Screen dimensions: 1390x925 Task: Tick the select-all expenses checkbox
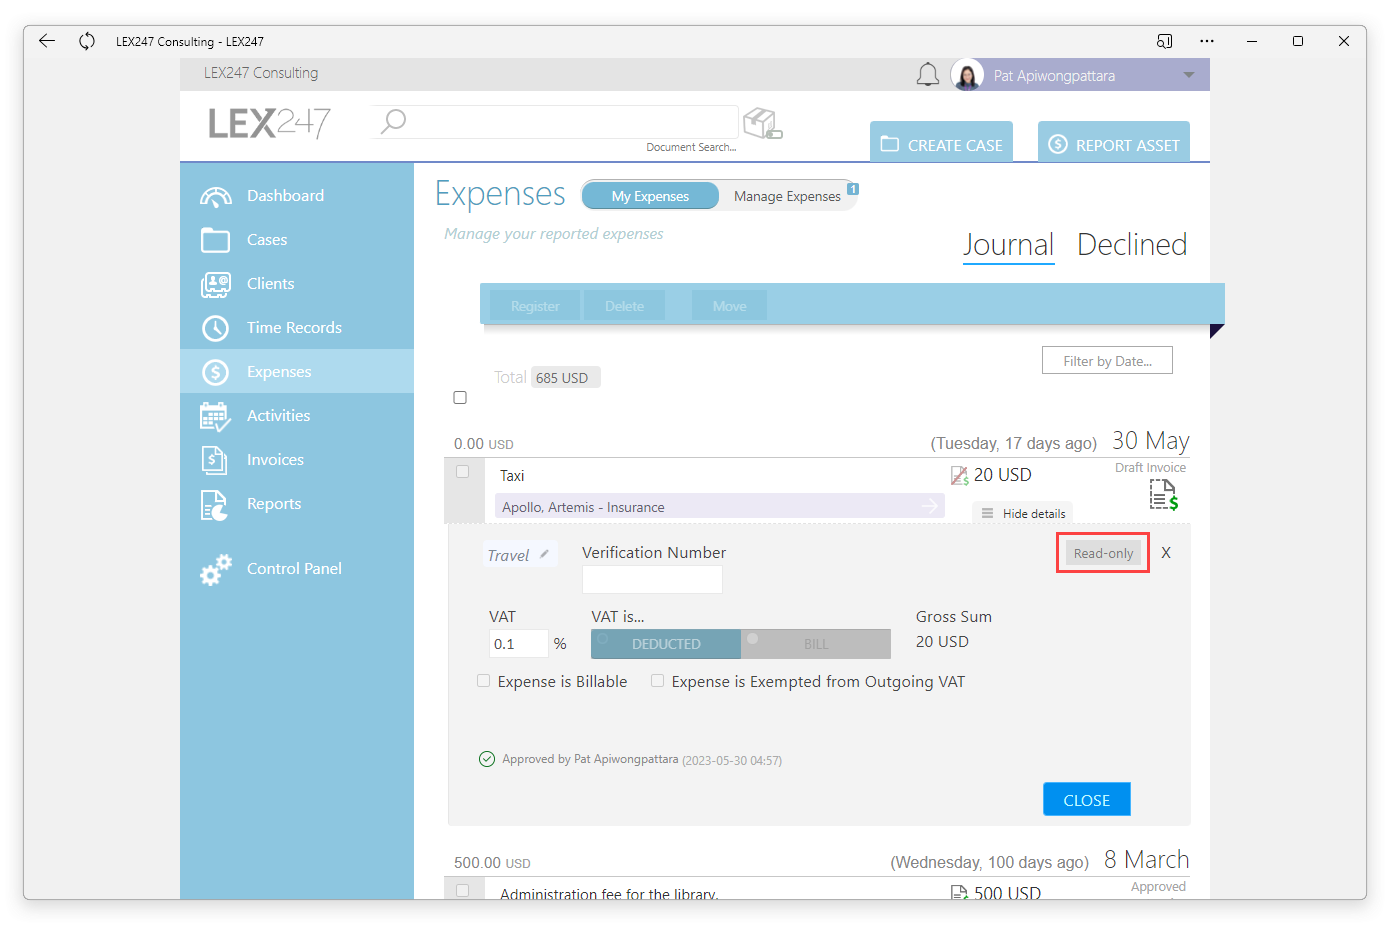[460, 398]
